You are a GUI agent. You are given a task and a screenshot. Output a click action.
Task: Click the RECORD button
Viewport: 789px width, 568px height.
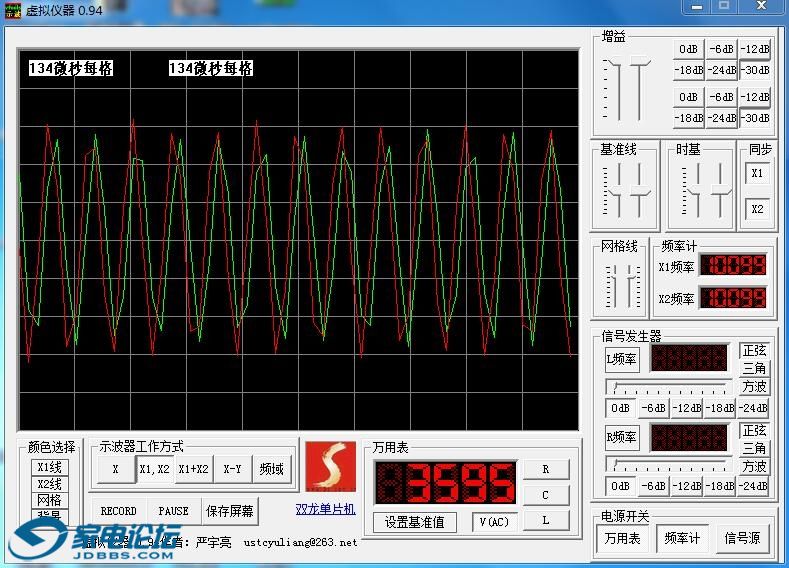[x=119, y=511]
